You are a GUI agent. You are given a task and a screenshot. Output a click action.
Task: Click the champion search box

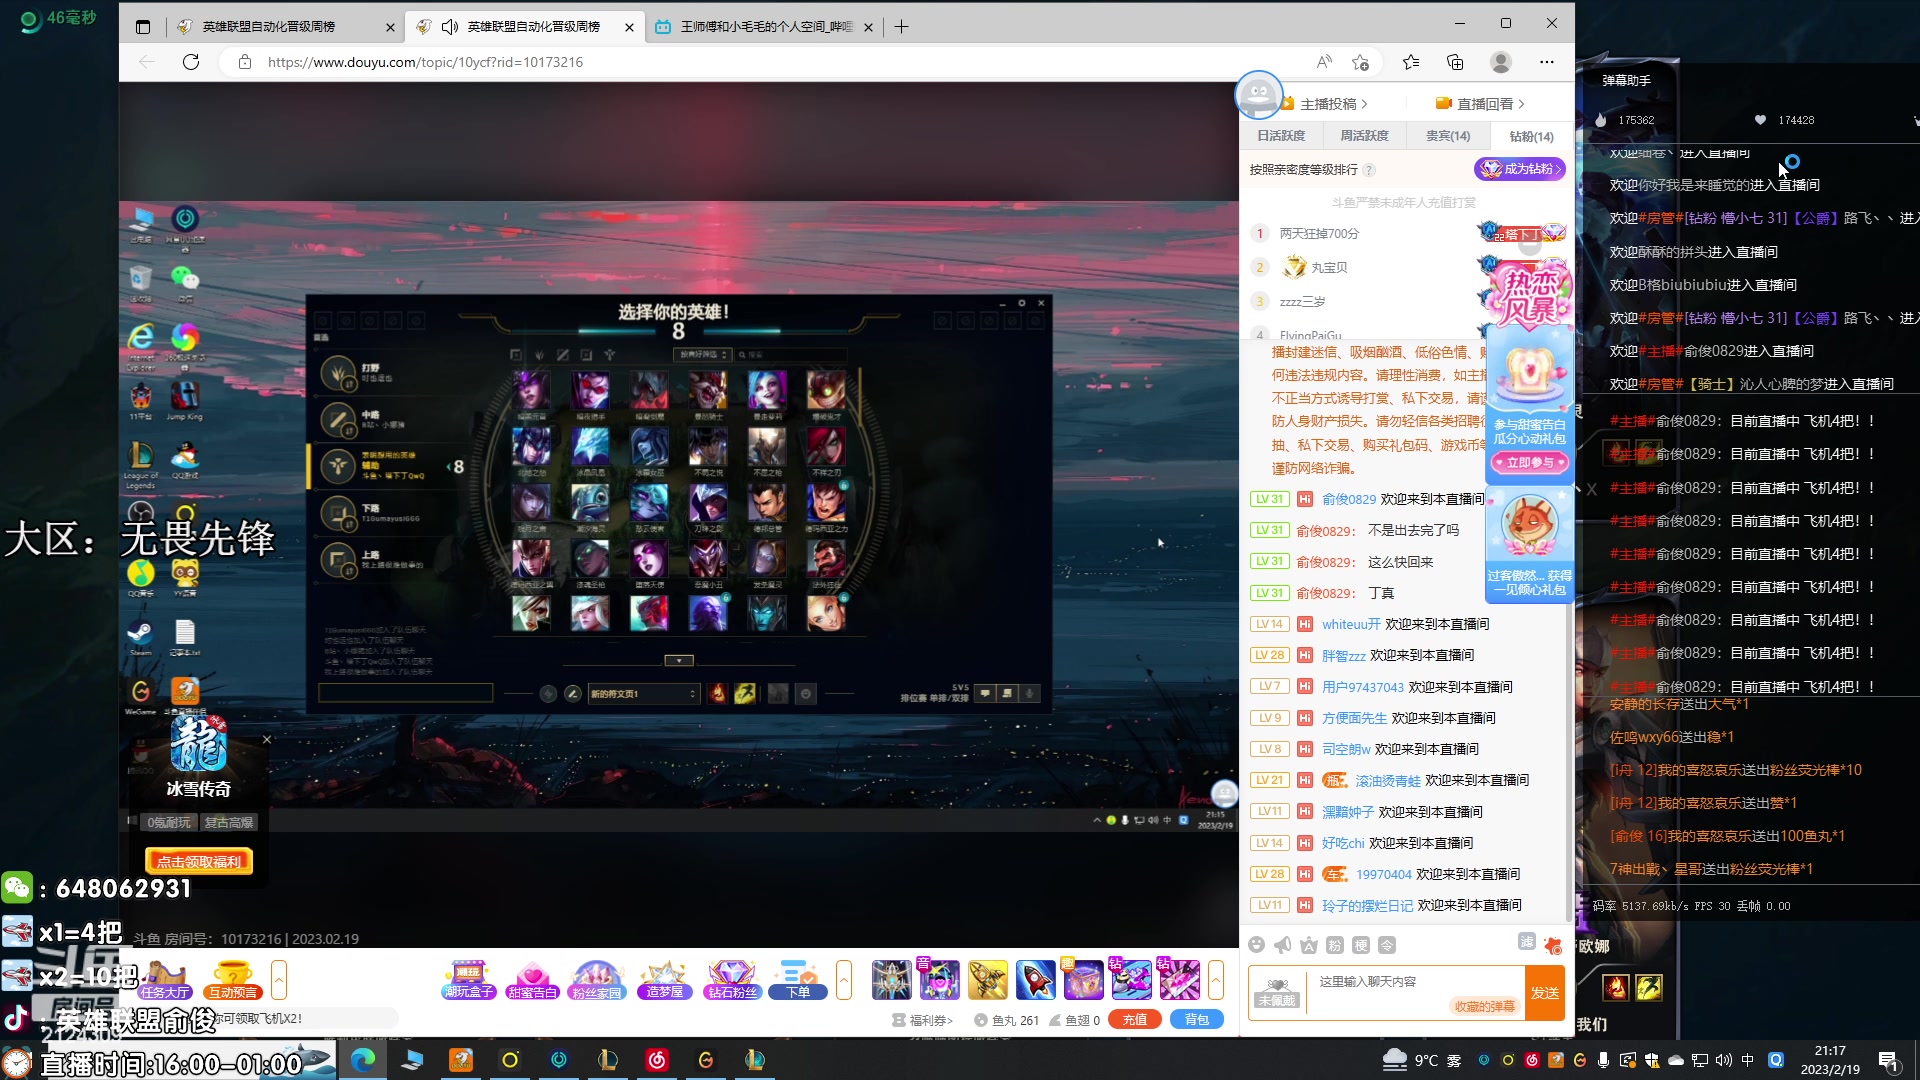(792, 355)
